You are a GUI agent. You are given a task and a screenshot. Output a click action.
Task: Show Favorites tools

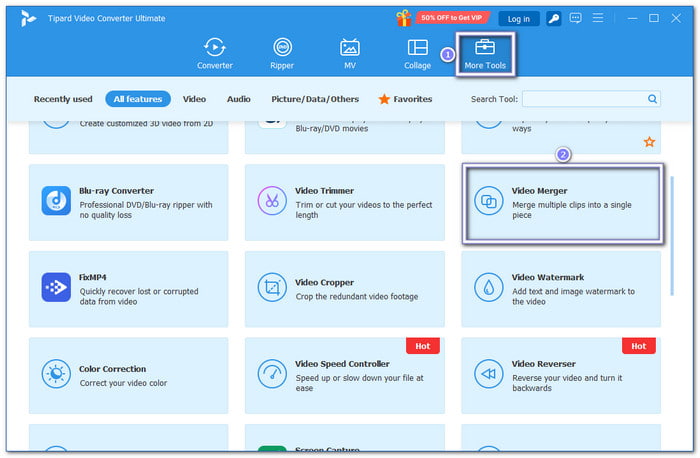click(x=405, y=99)
